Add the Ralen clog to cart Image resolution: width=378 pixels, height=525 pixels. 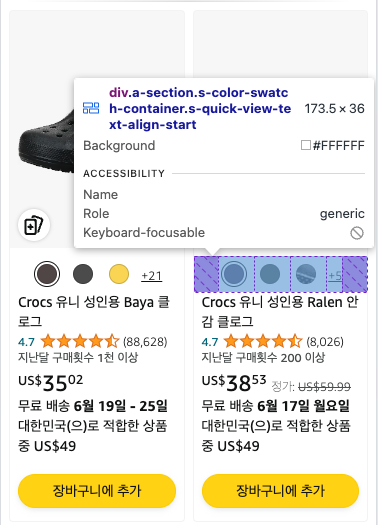tap(281, 491)
